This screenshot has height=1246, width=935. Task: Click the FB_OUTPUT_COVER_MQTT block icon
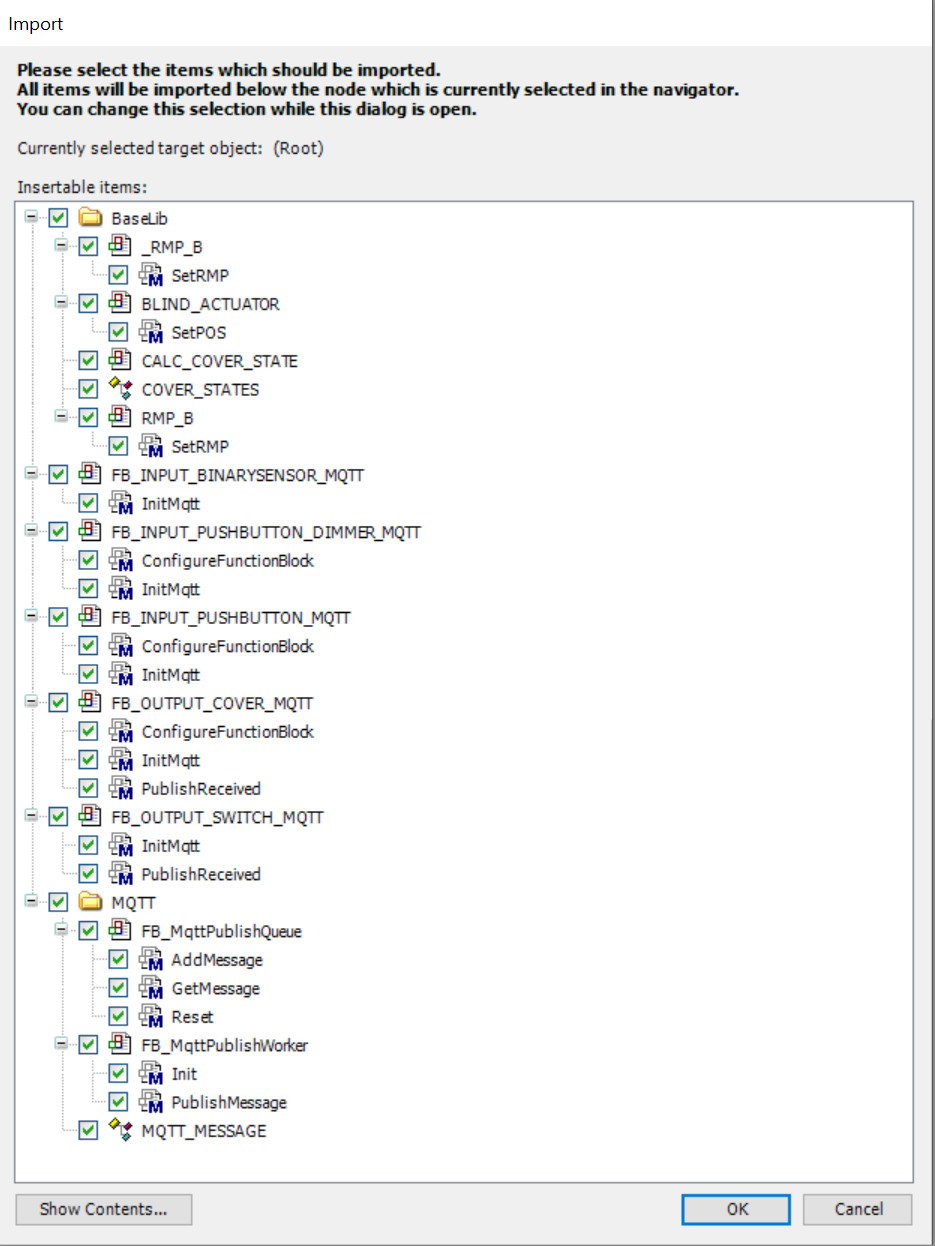click(x=90, y=703)
